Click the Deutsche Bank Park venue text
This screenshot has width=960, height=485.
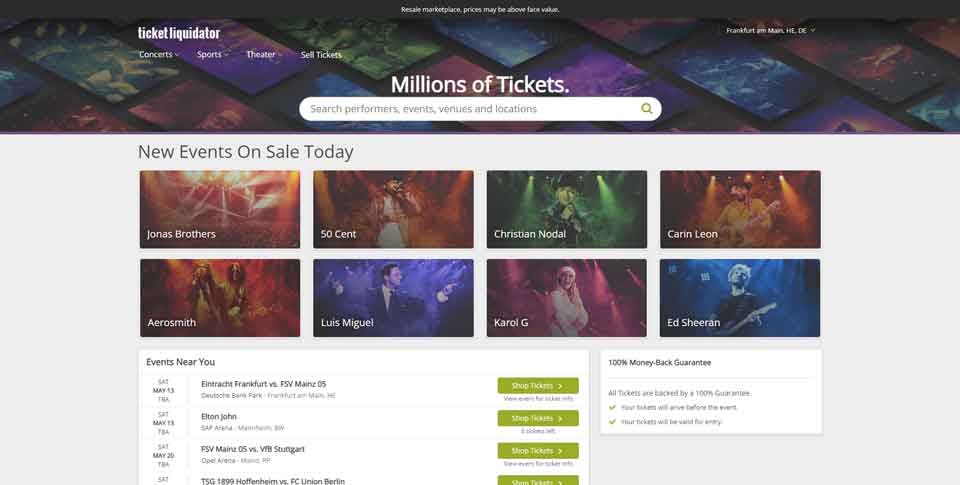click(231, 396)
